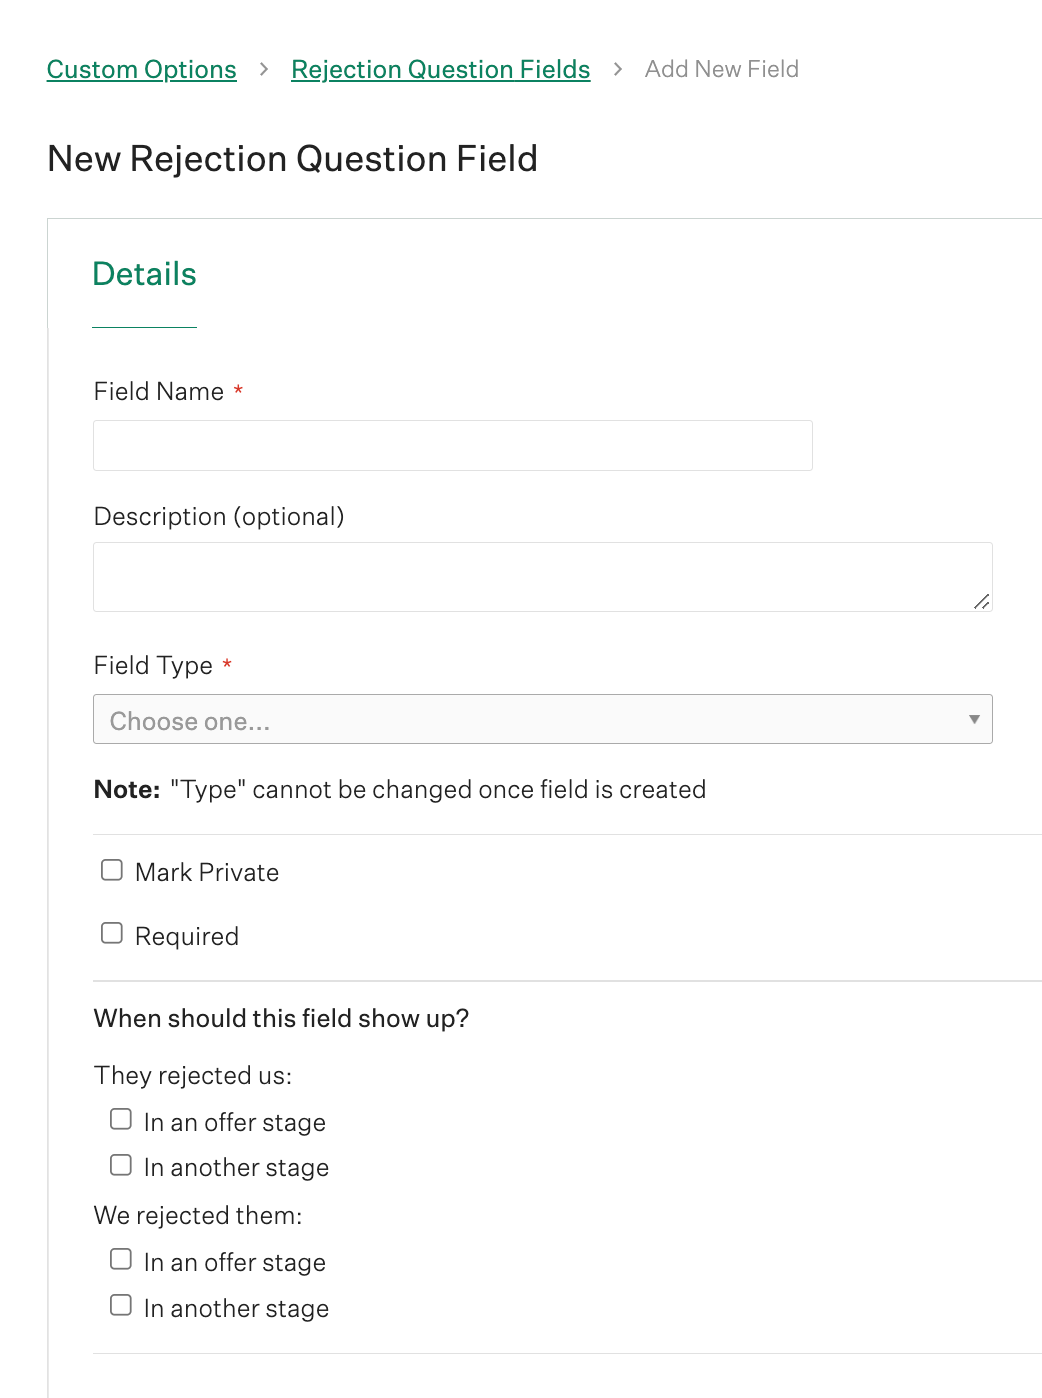Open the Custom Options breadcrumb link

141,69
